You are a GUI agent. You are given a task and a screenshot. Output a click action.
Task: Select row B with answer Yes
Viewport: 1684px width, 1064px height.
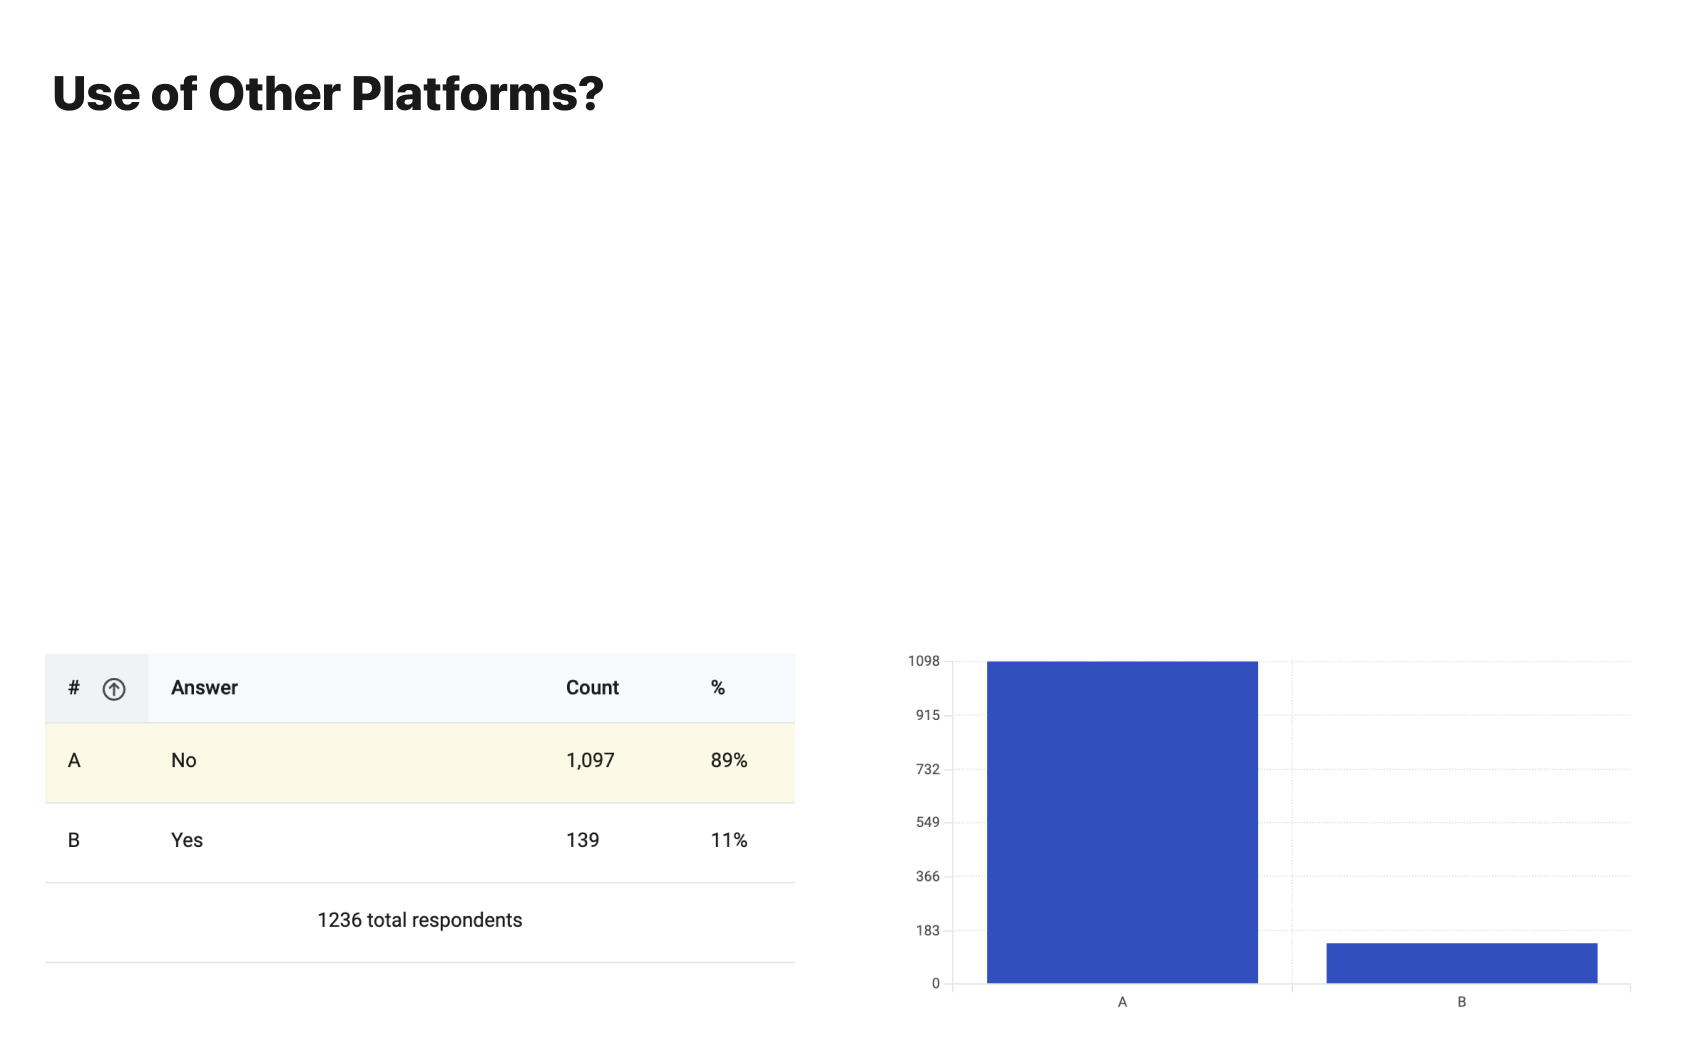click(420, 842)
